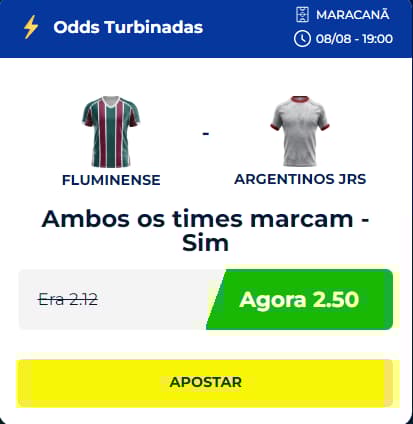The image size is (413, 424).
Task: Click the ARGENTINOS JRS team name
Action: point(300,179)
